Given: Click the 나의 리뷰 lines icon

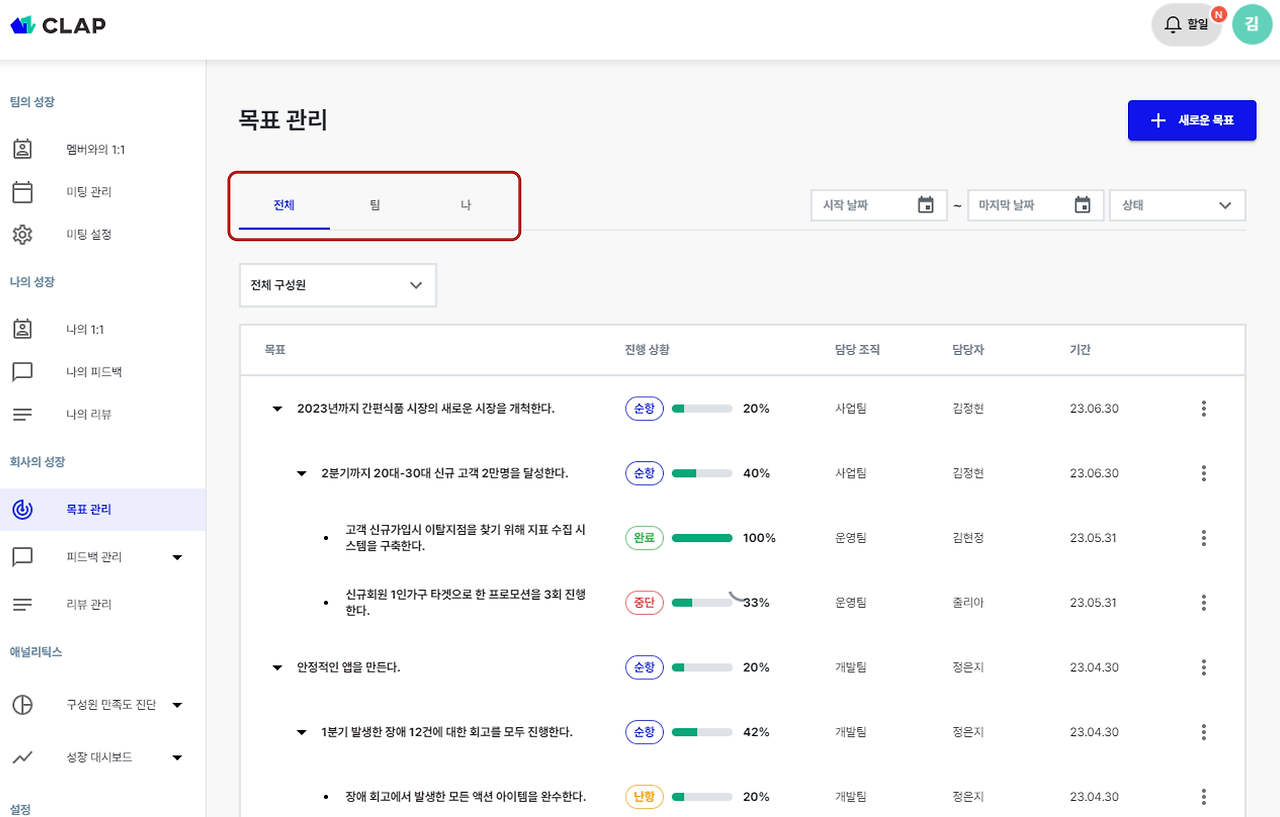Looking at the screenshot, I should coord(22,414).
